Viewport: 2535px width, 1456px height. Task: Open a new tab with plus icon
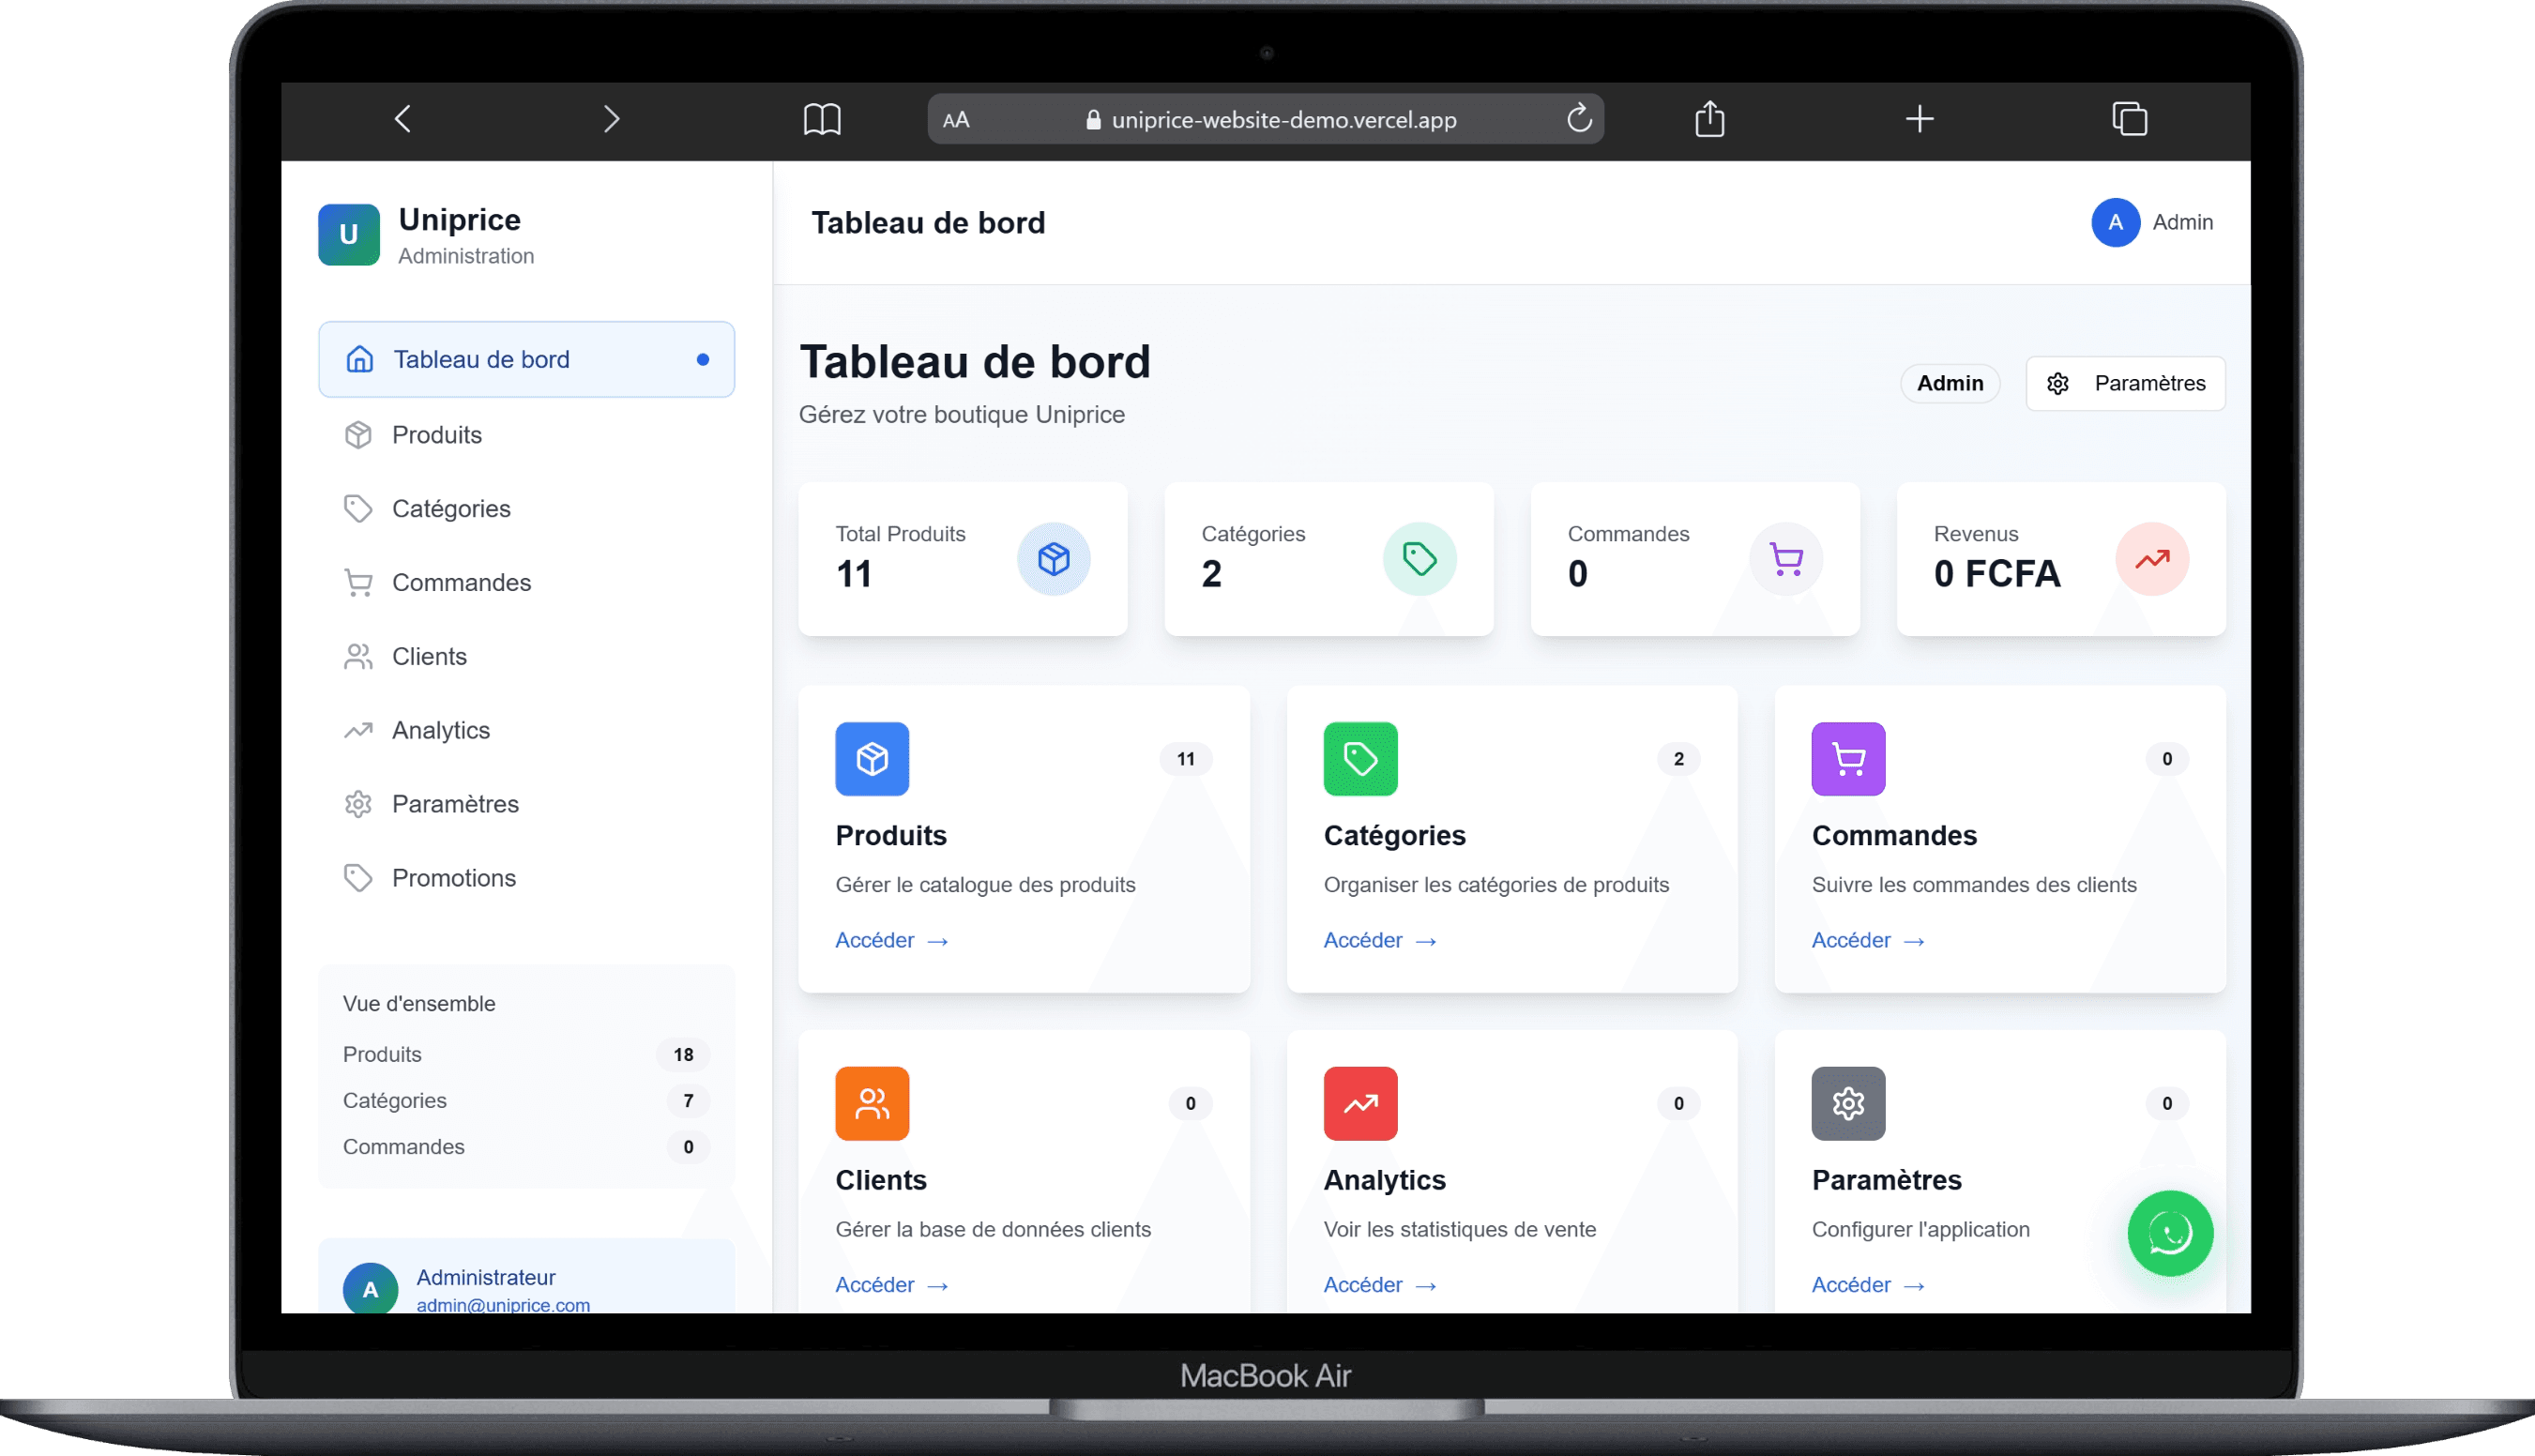[x=1919, y=119]
